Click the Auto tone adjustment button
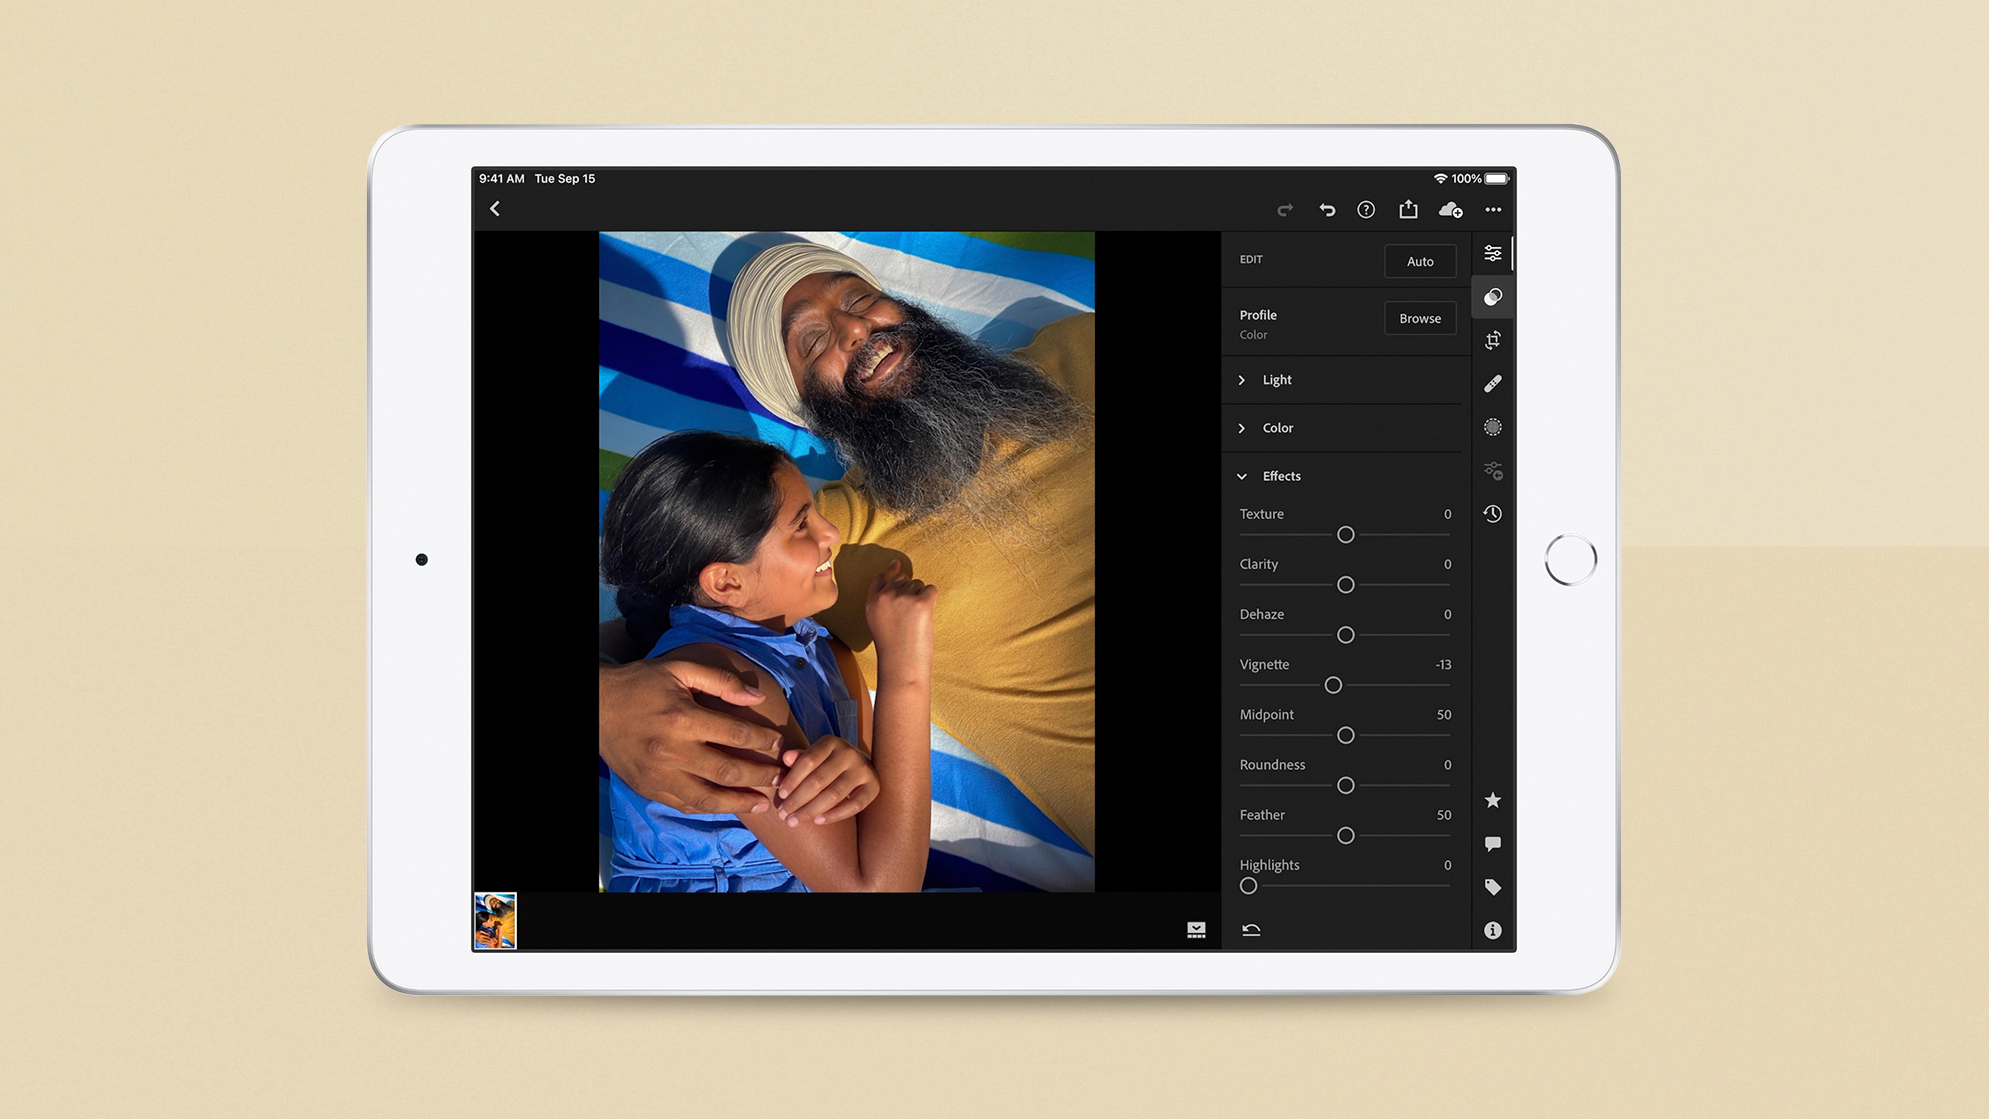Screen dimensions: 1989x1119 [x=1421, y=260]
